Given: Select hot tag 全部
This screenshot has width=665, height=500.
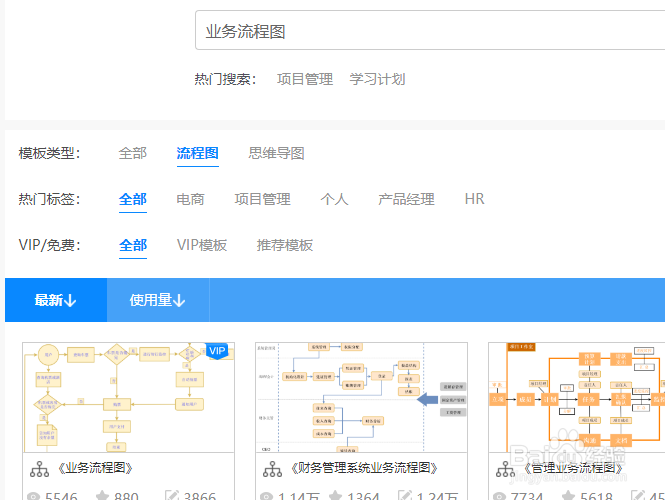Looking at the screenshot, I should (133, 199).
